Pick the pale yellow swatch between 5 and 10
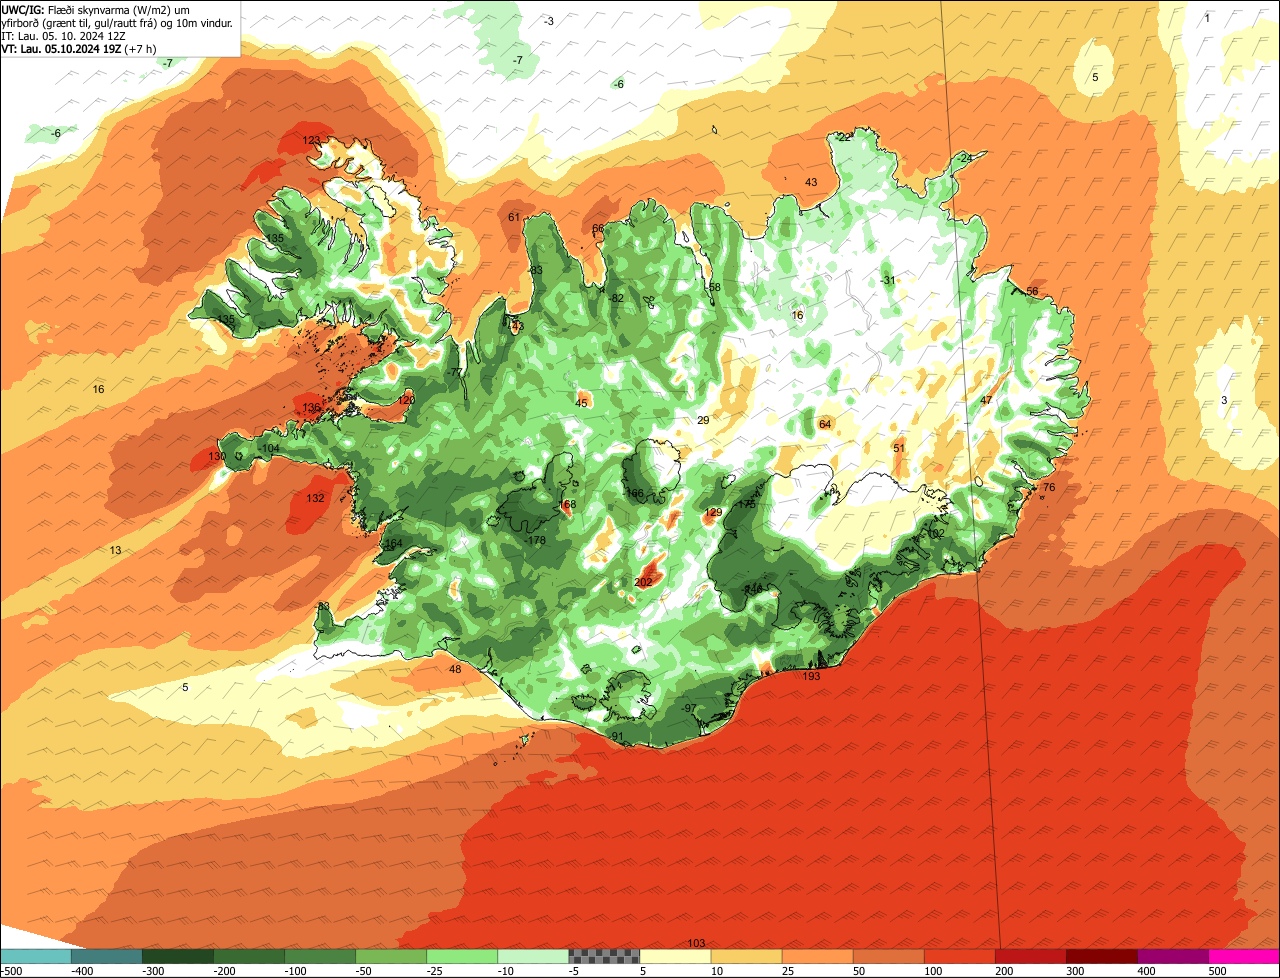 click(x=675, y=956)
